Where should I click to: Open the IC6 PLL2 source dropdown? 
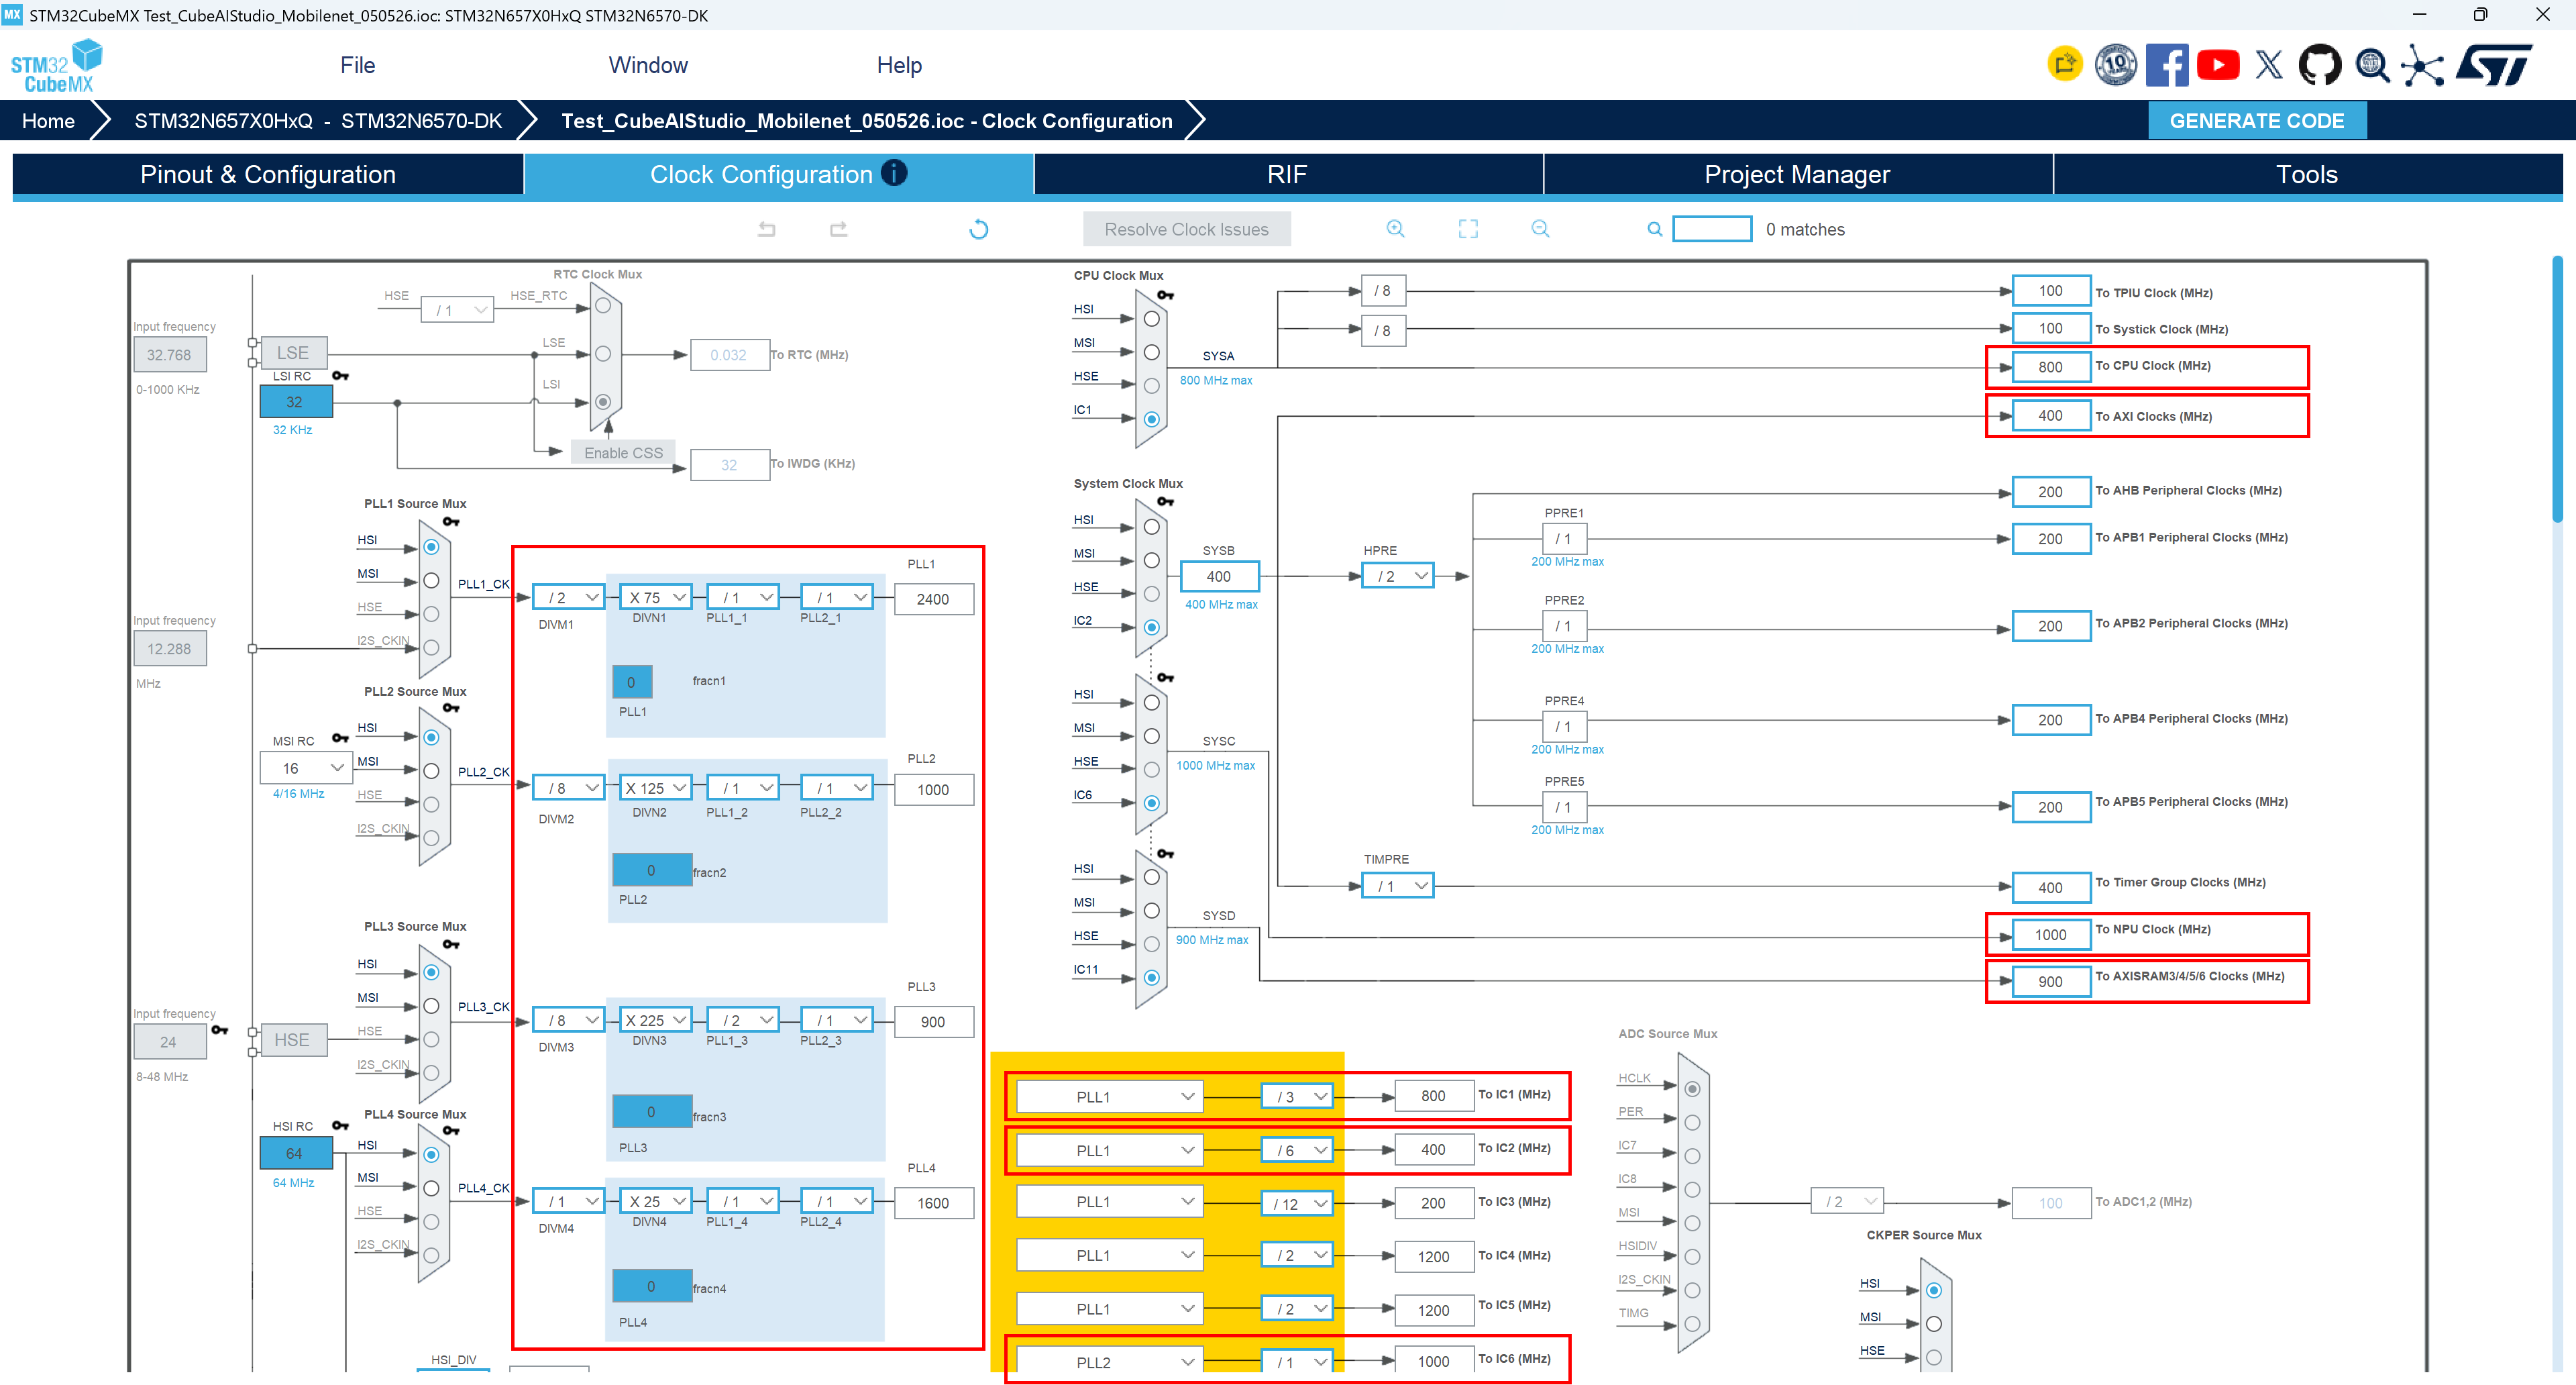coord(1110,1362)
